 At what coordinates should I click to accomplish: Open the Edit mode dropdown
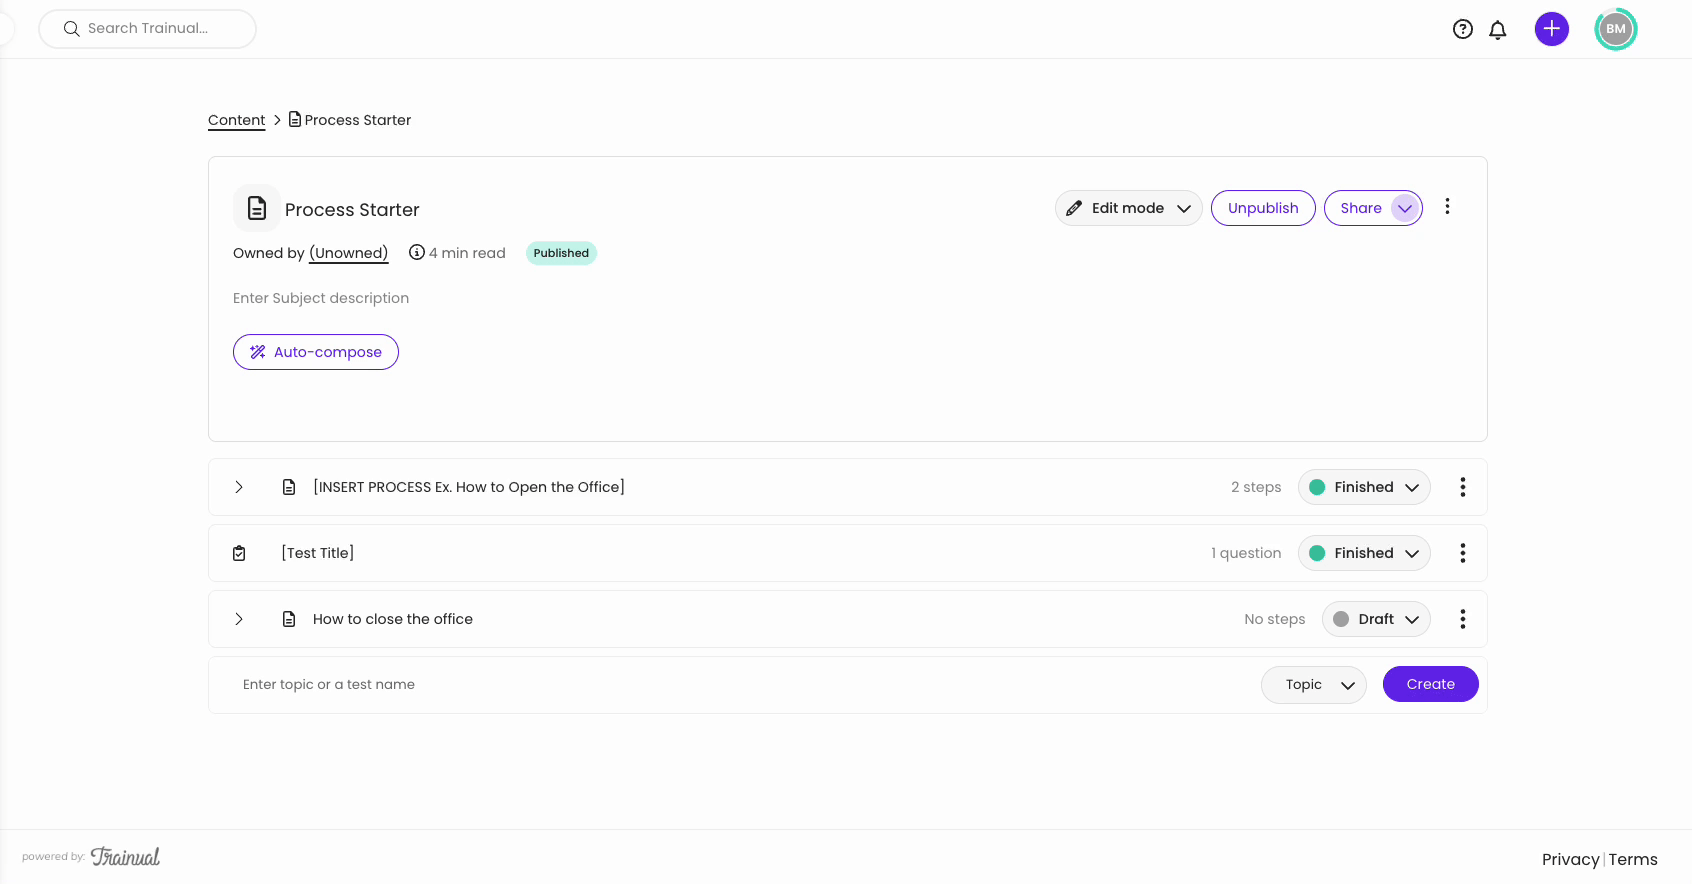pos(1129,208)
